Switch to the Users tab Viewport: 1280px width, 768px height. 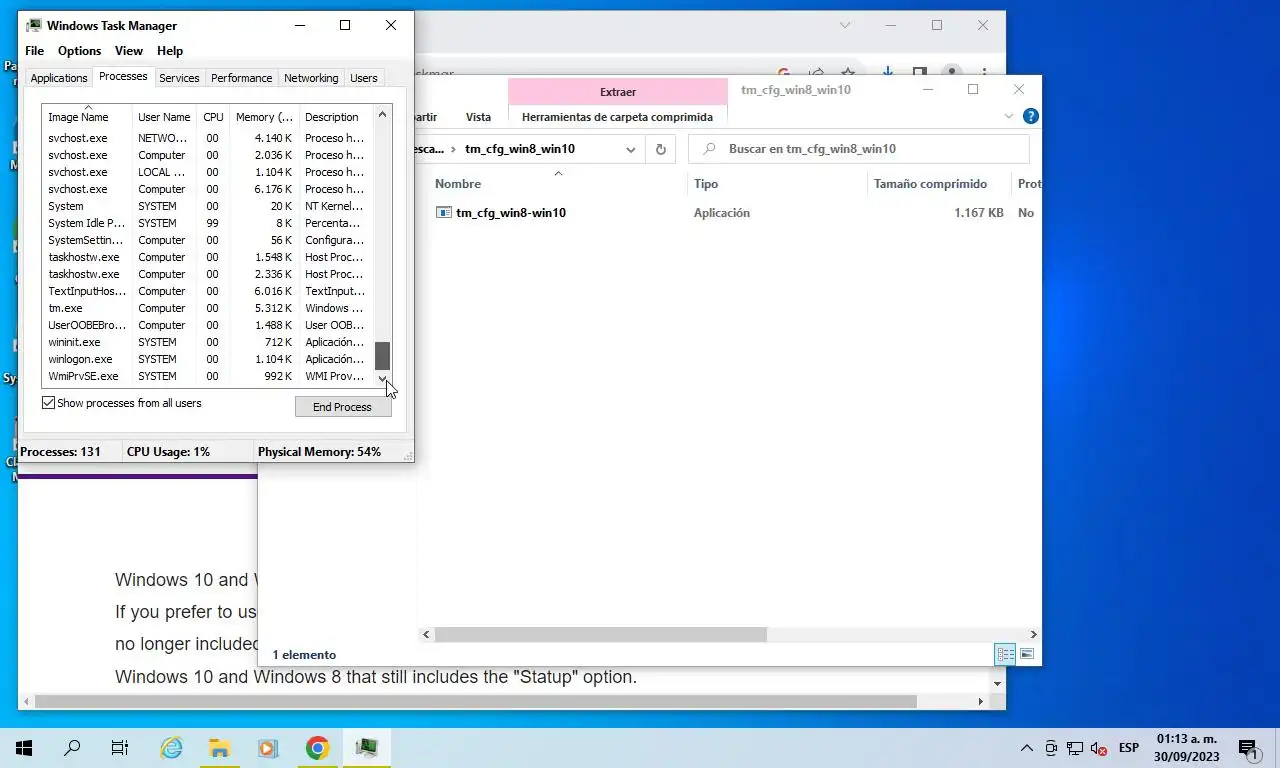coord(364,78)
